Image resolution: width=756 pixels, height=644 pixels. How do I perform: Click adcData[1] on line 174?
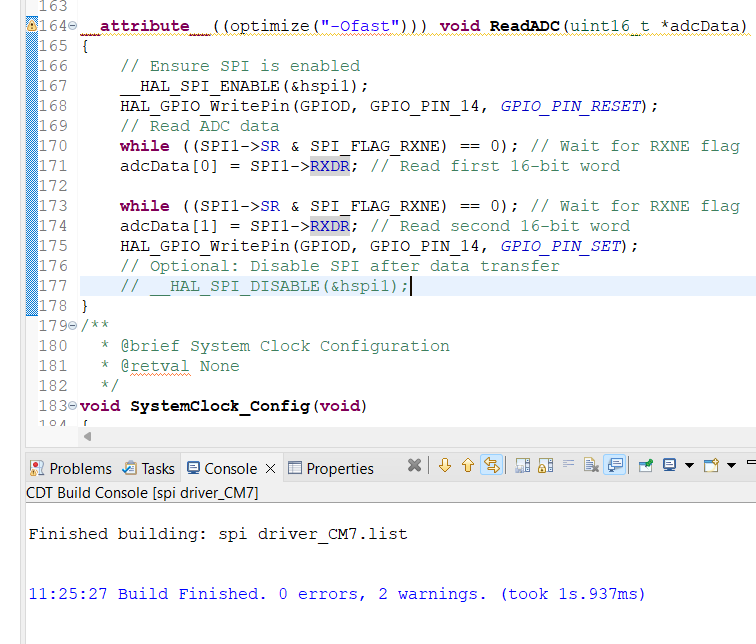[169, 226]
